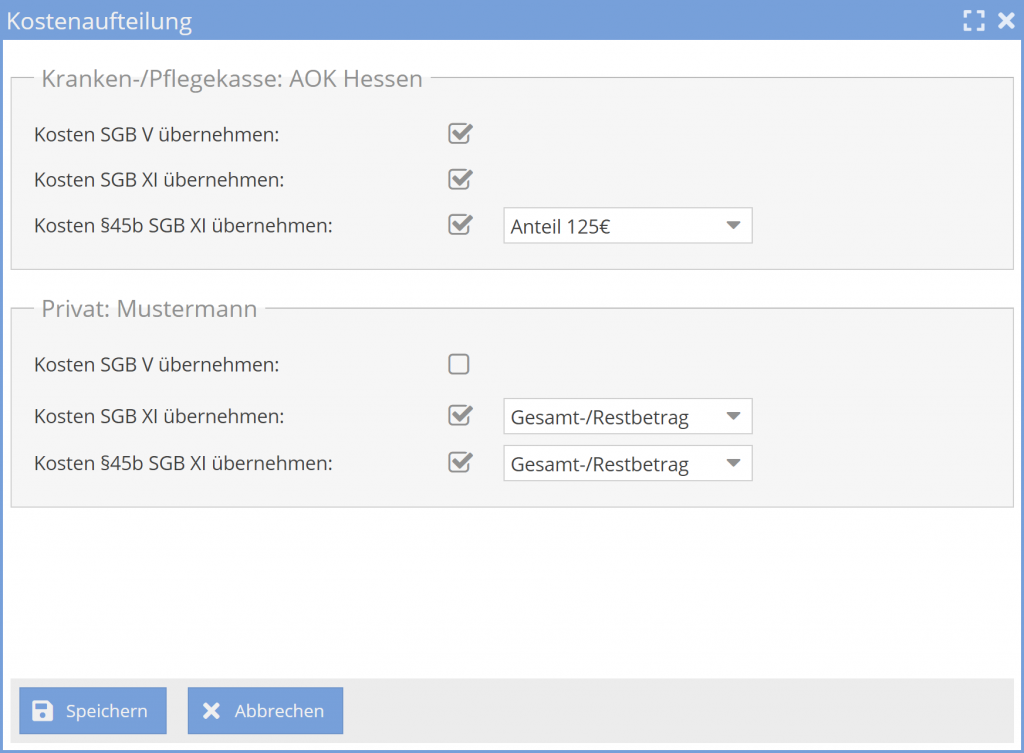
Task: Uncheck Privat Mustermann Kosten SGB XI checkbox
Action: (x=459, y=416)
